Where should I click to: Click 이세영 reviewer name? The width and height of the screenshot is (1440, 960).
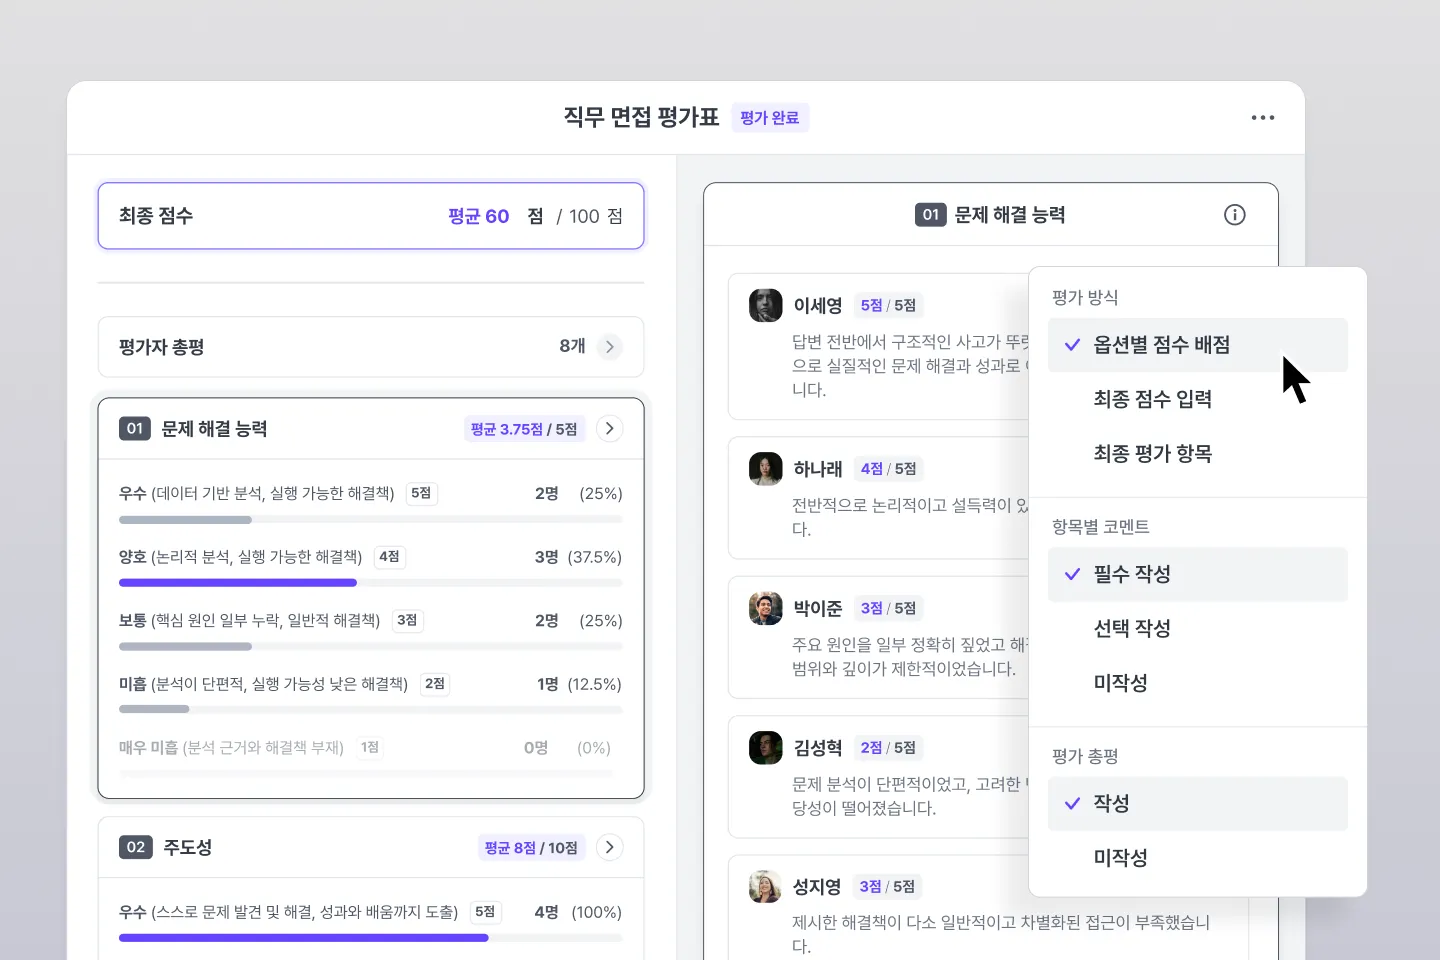pos(818,305)
